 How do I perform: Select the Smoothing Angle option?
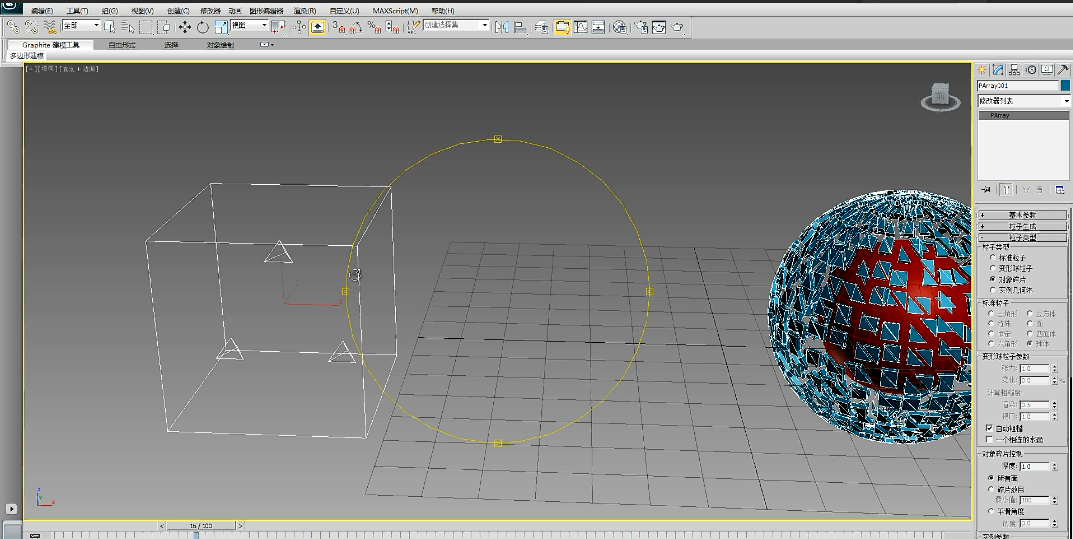(991, 511)
